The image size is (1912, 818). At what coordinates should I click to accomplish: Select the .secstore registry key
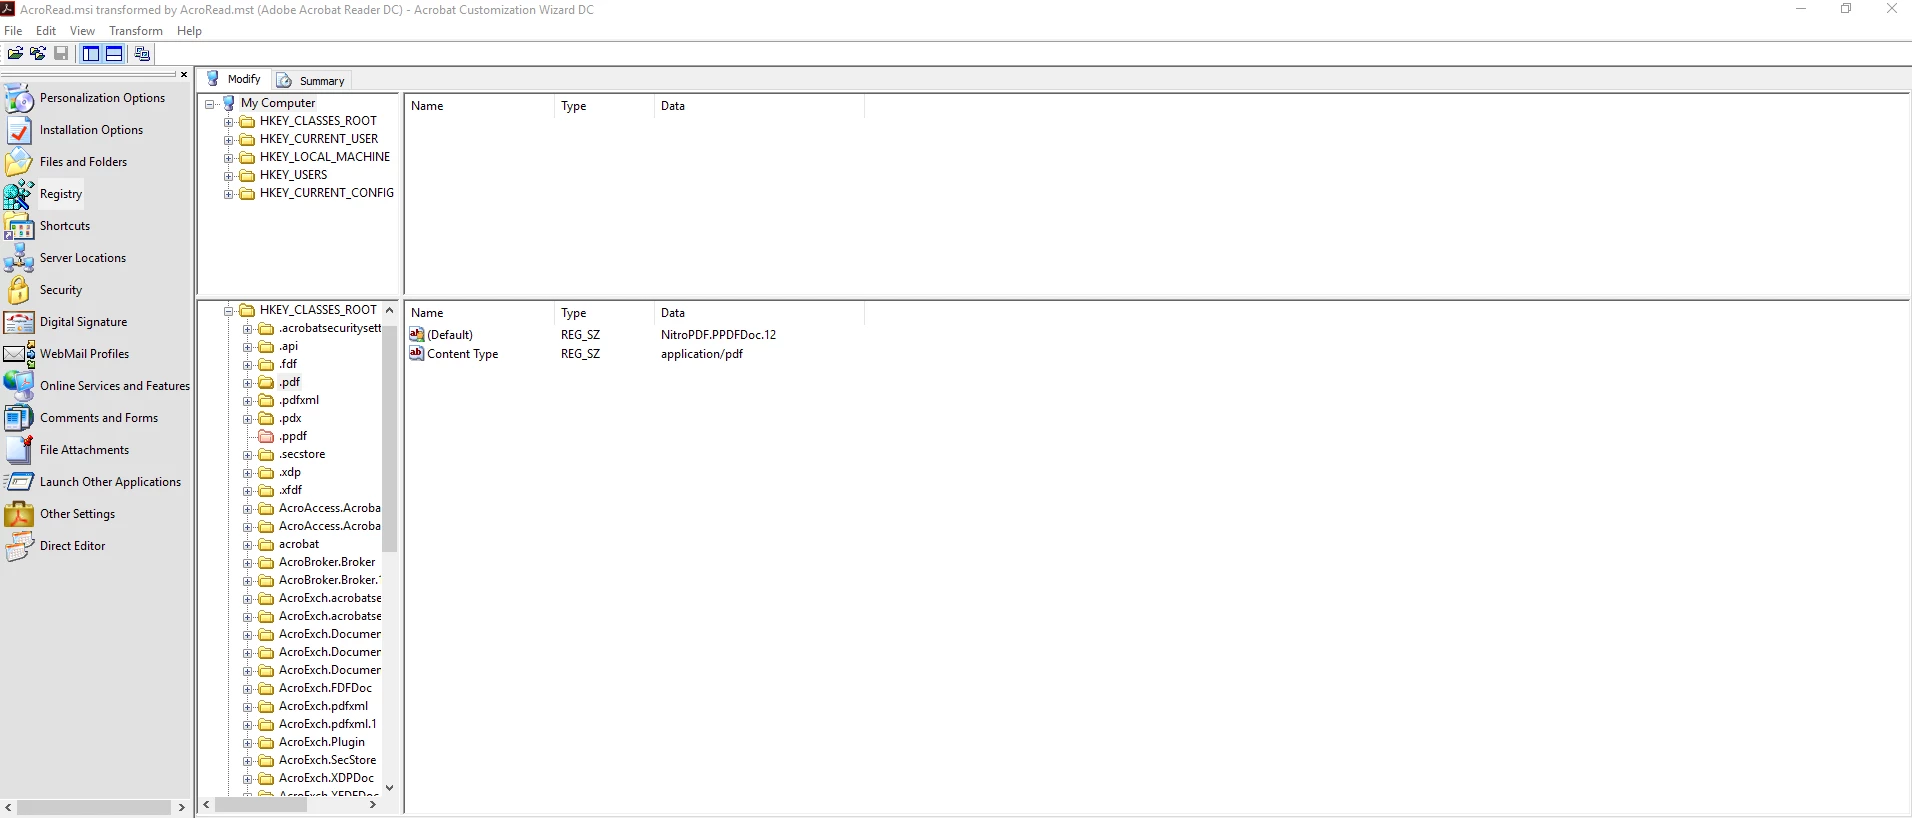click(x=302, y=454)
